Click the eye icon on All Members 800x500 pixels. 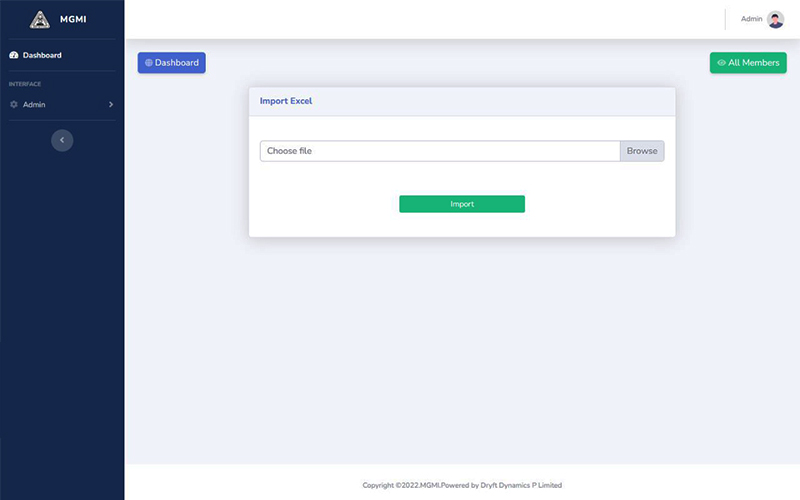click(721, 63)
